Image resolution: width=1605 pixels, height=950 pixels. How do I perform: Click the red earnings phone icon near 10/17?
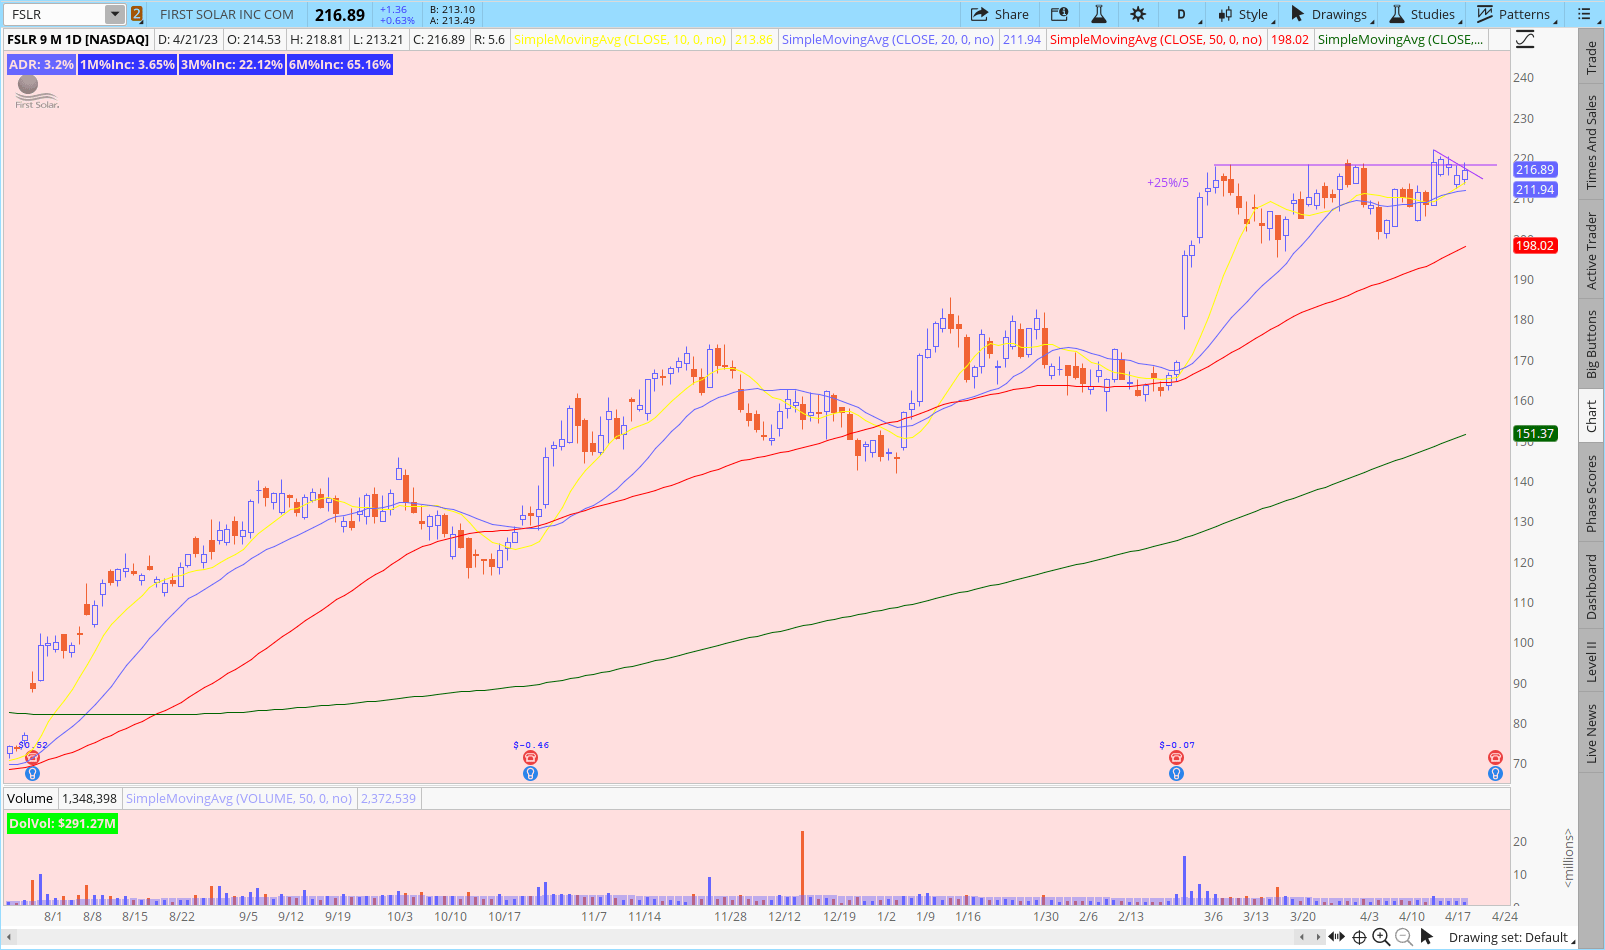click(x=530, y=758)
